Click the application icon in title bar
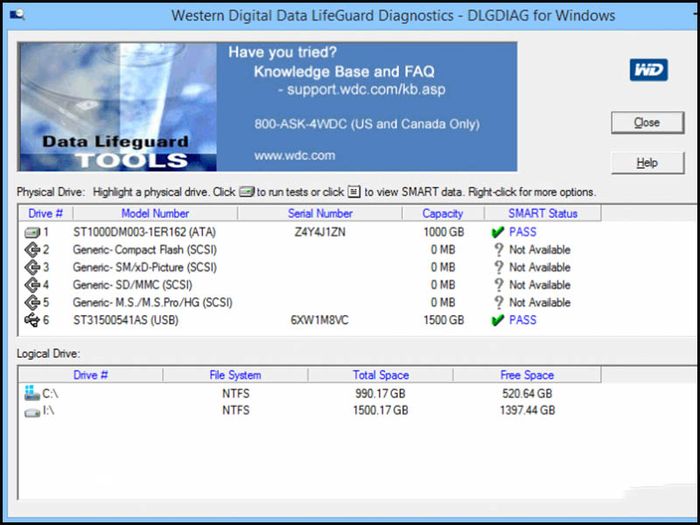The image size is (700, 525). click(17, 15)
